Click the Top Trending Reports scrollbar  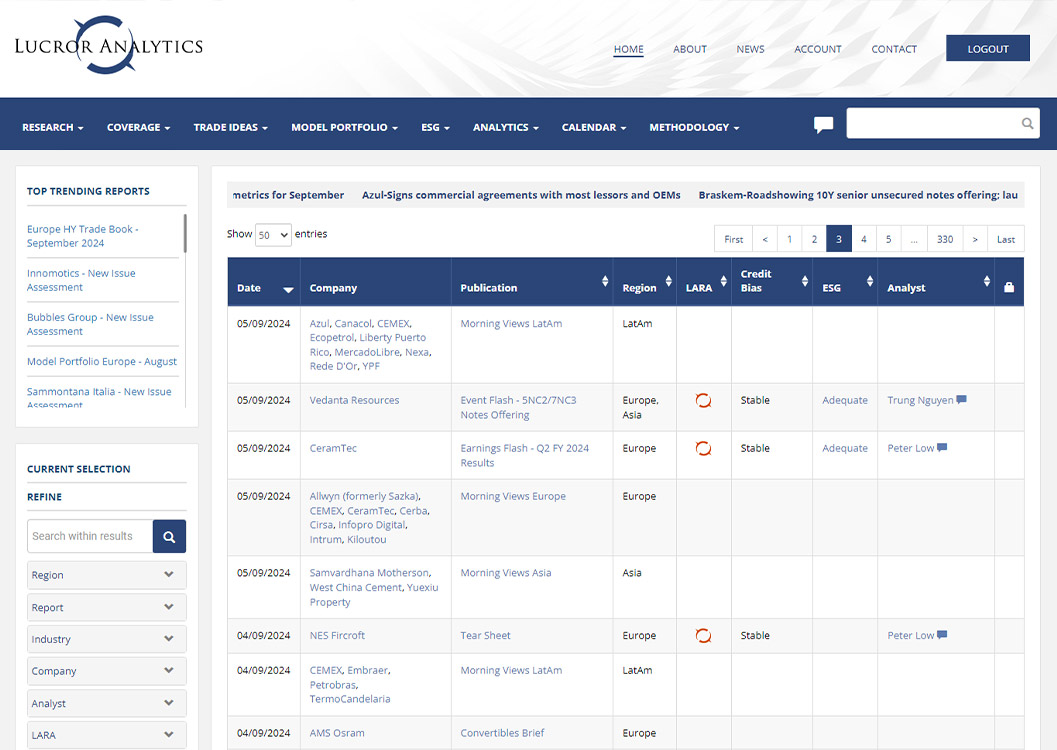click(x=185, y=234)
